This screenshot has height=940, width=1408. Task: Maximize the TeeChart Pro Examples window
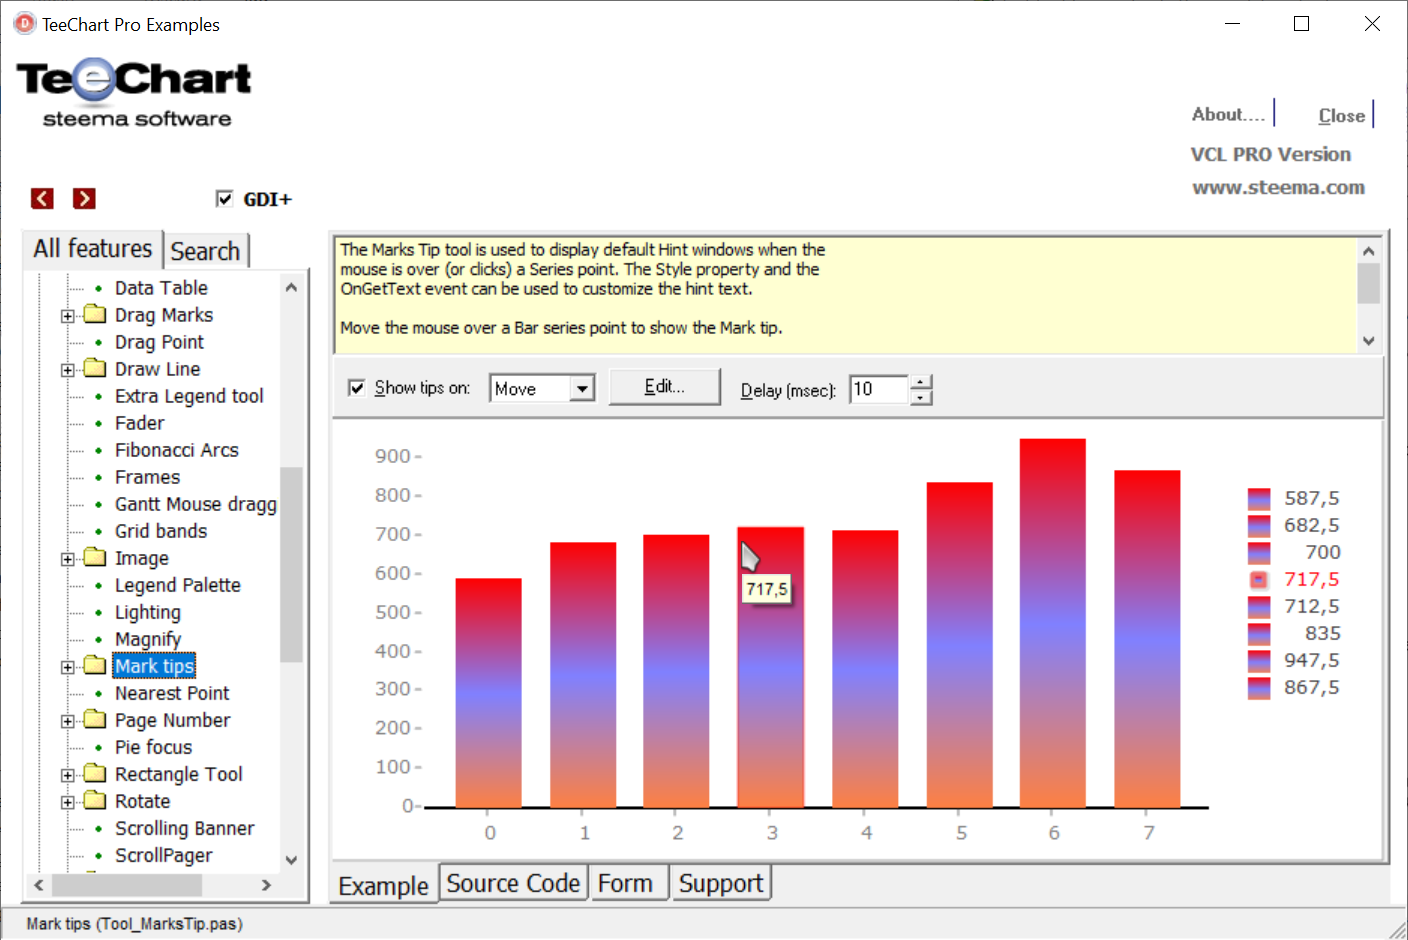click(x=1302, y=24)
